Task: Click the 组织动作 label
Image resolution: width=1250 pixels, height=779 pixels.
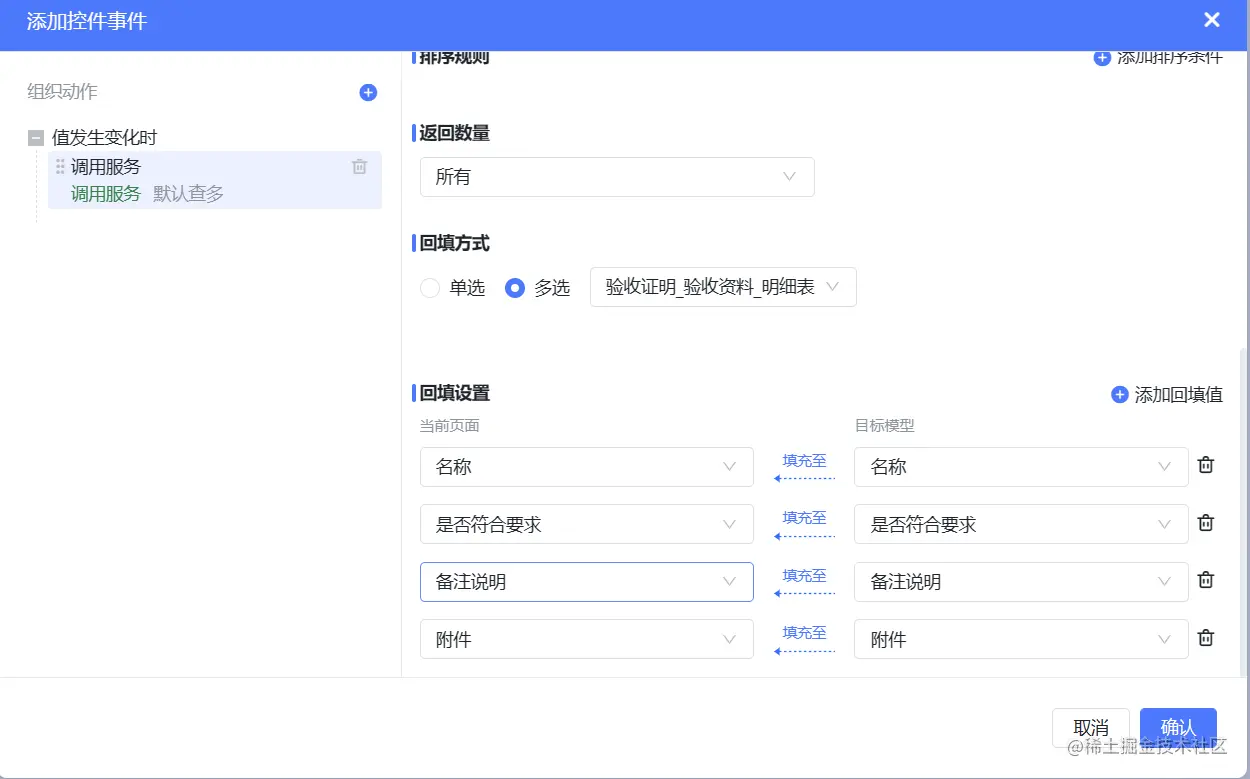Action: (x=62, y=92)
